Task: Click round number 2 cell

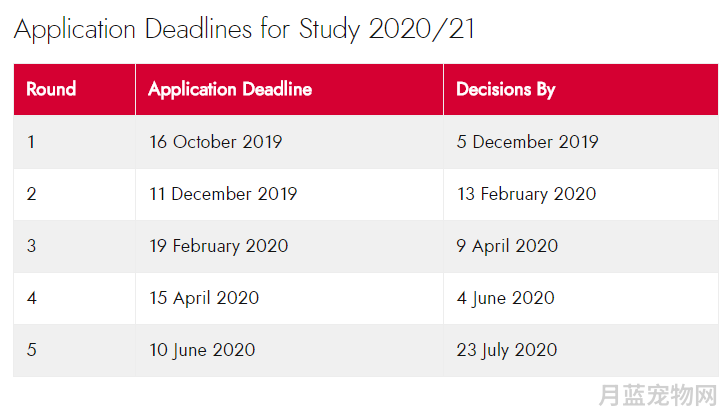Action: point(74,194)
